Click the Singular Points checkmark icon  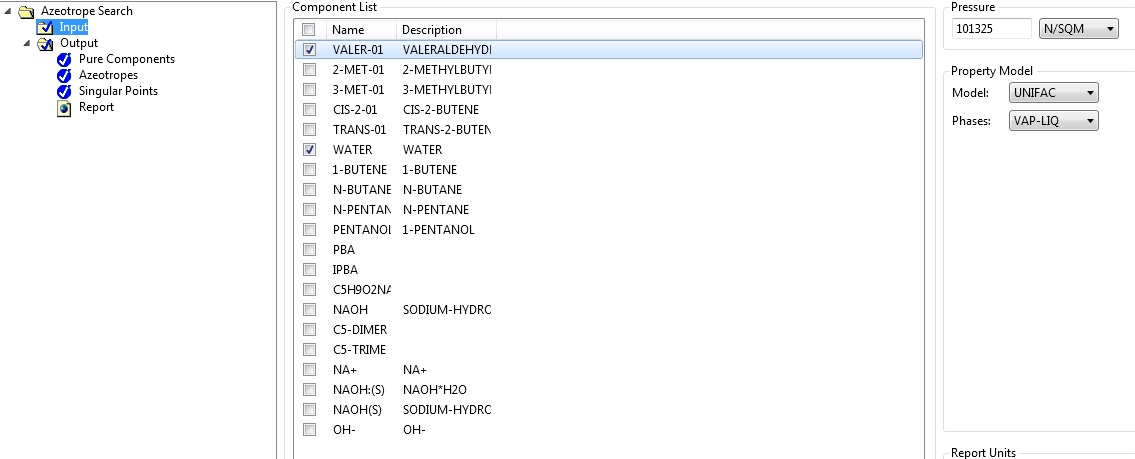click(64, 91)
